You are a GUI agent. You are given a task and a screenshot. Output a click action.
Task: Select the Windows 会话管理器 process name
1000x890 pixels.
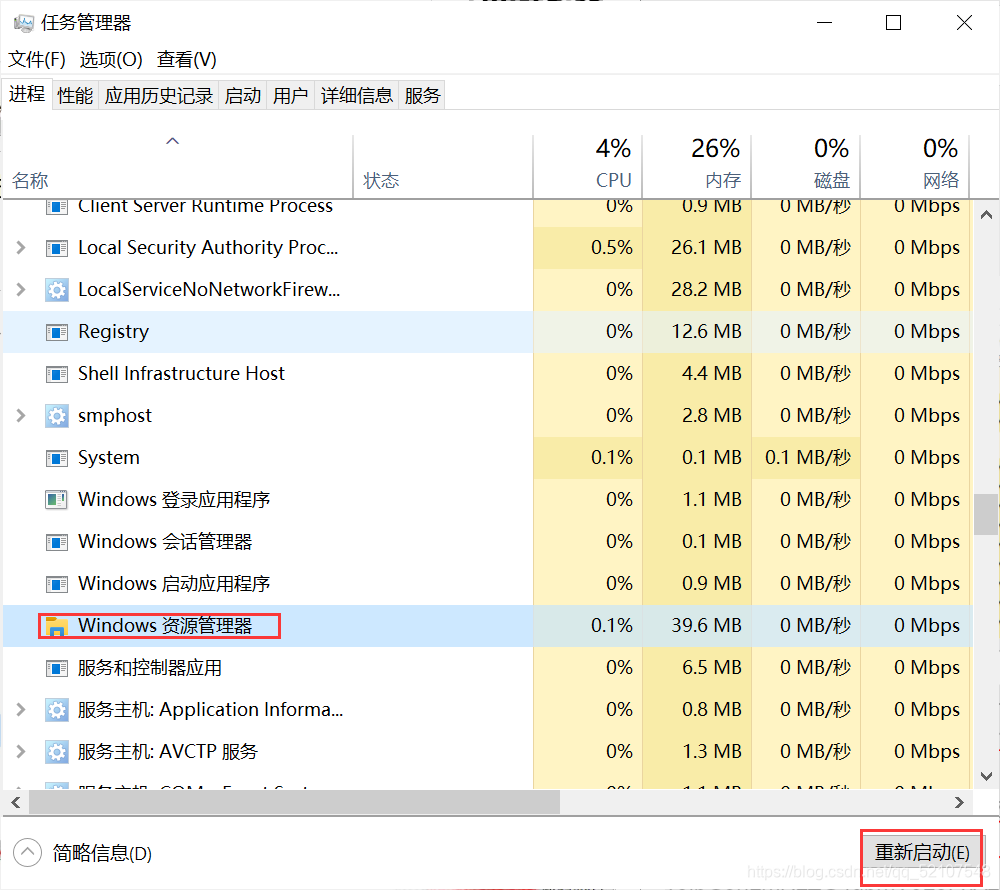pos(165,542)
